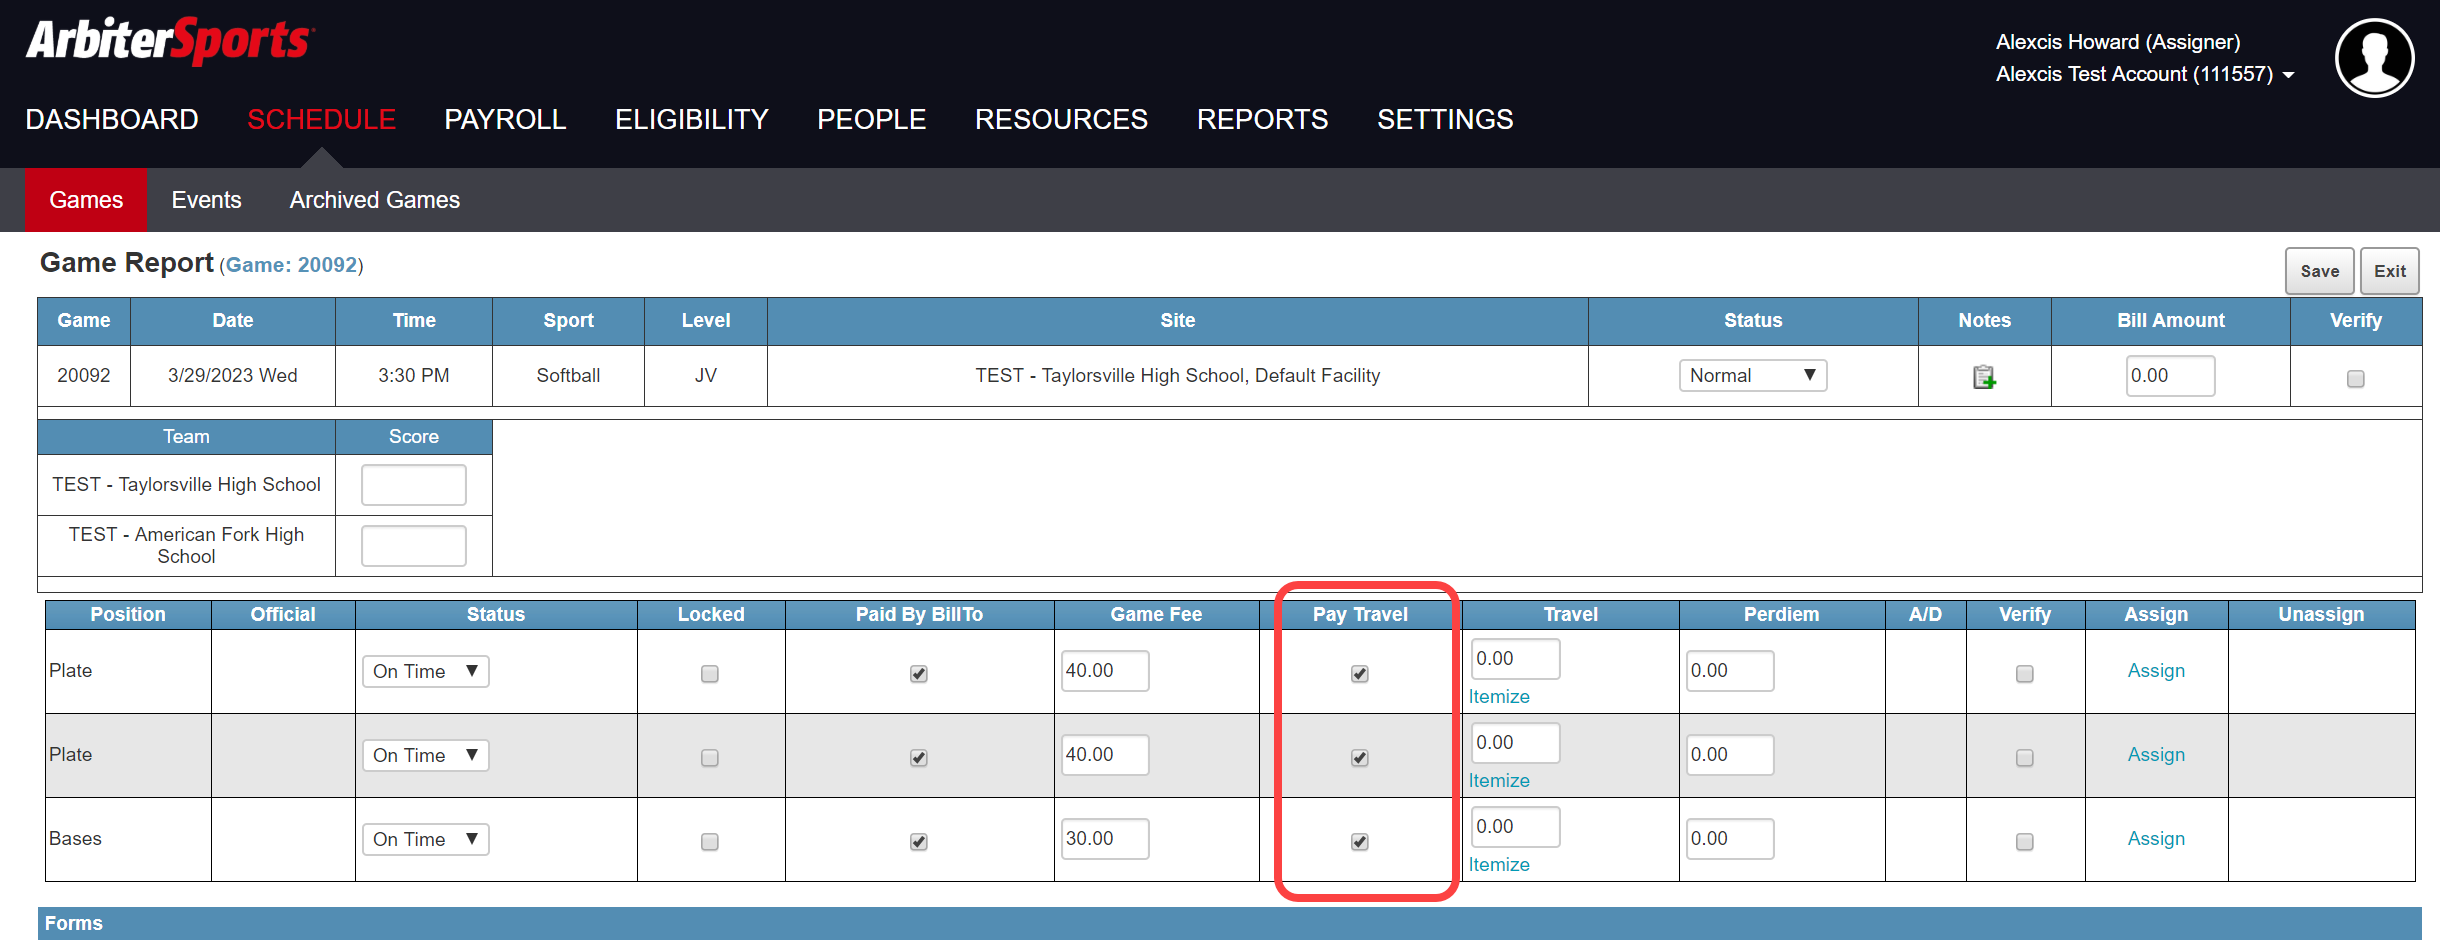Switch to the Archived Games tab
This screenshot has width=2440, height=940.
coord(375,200)
